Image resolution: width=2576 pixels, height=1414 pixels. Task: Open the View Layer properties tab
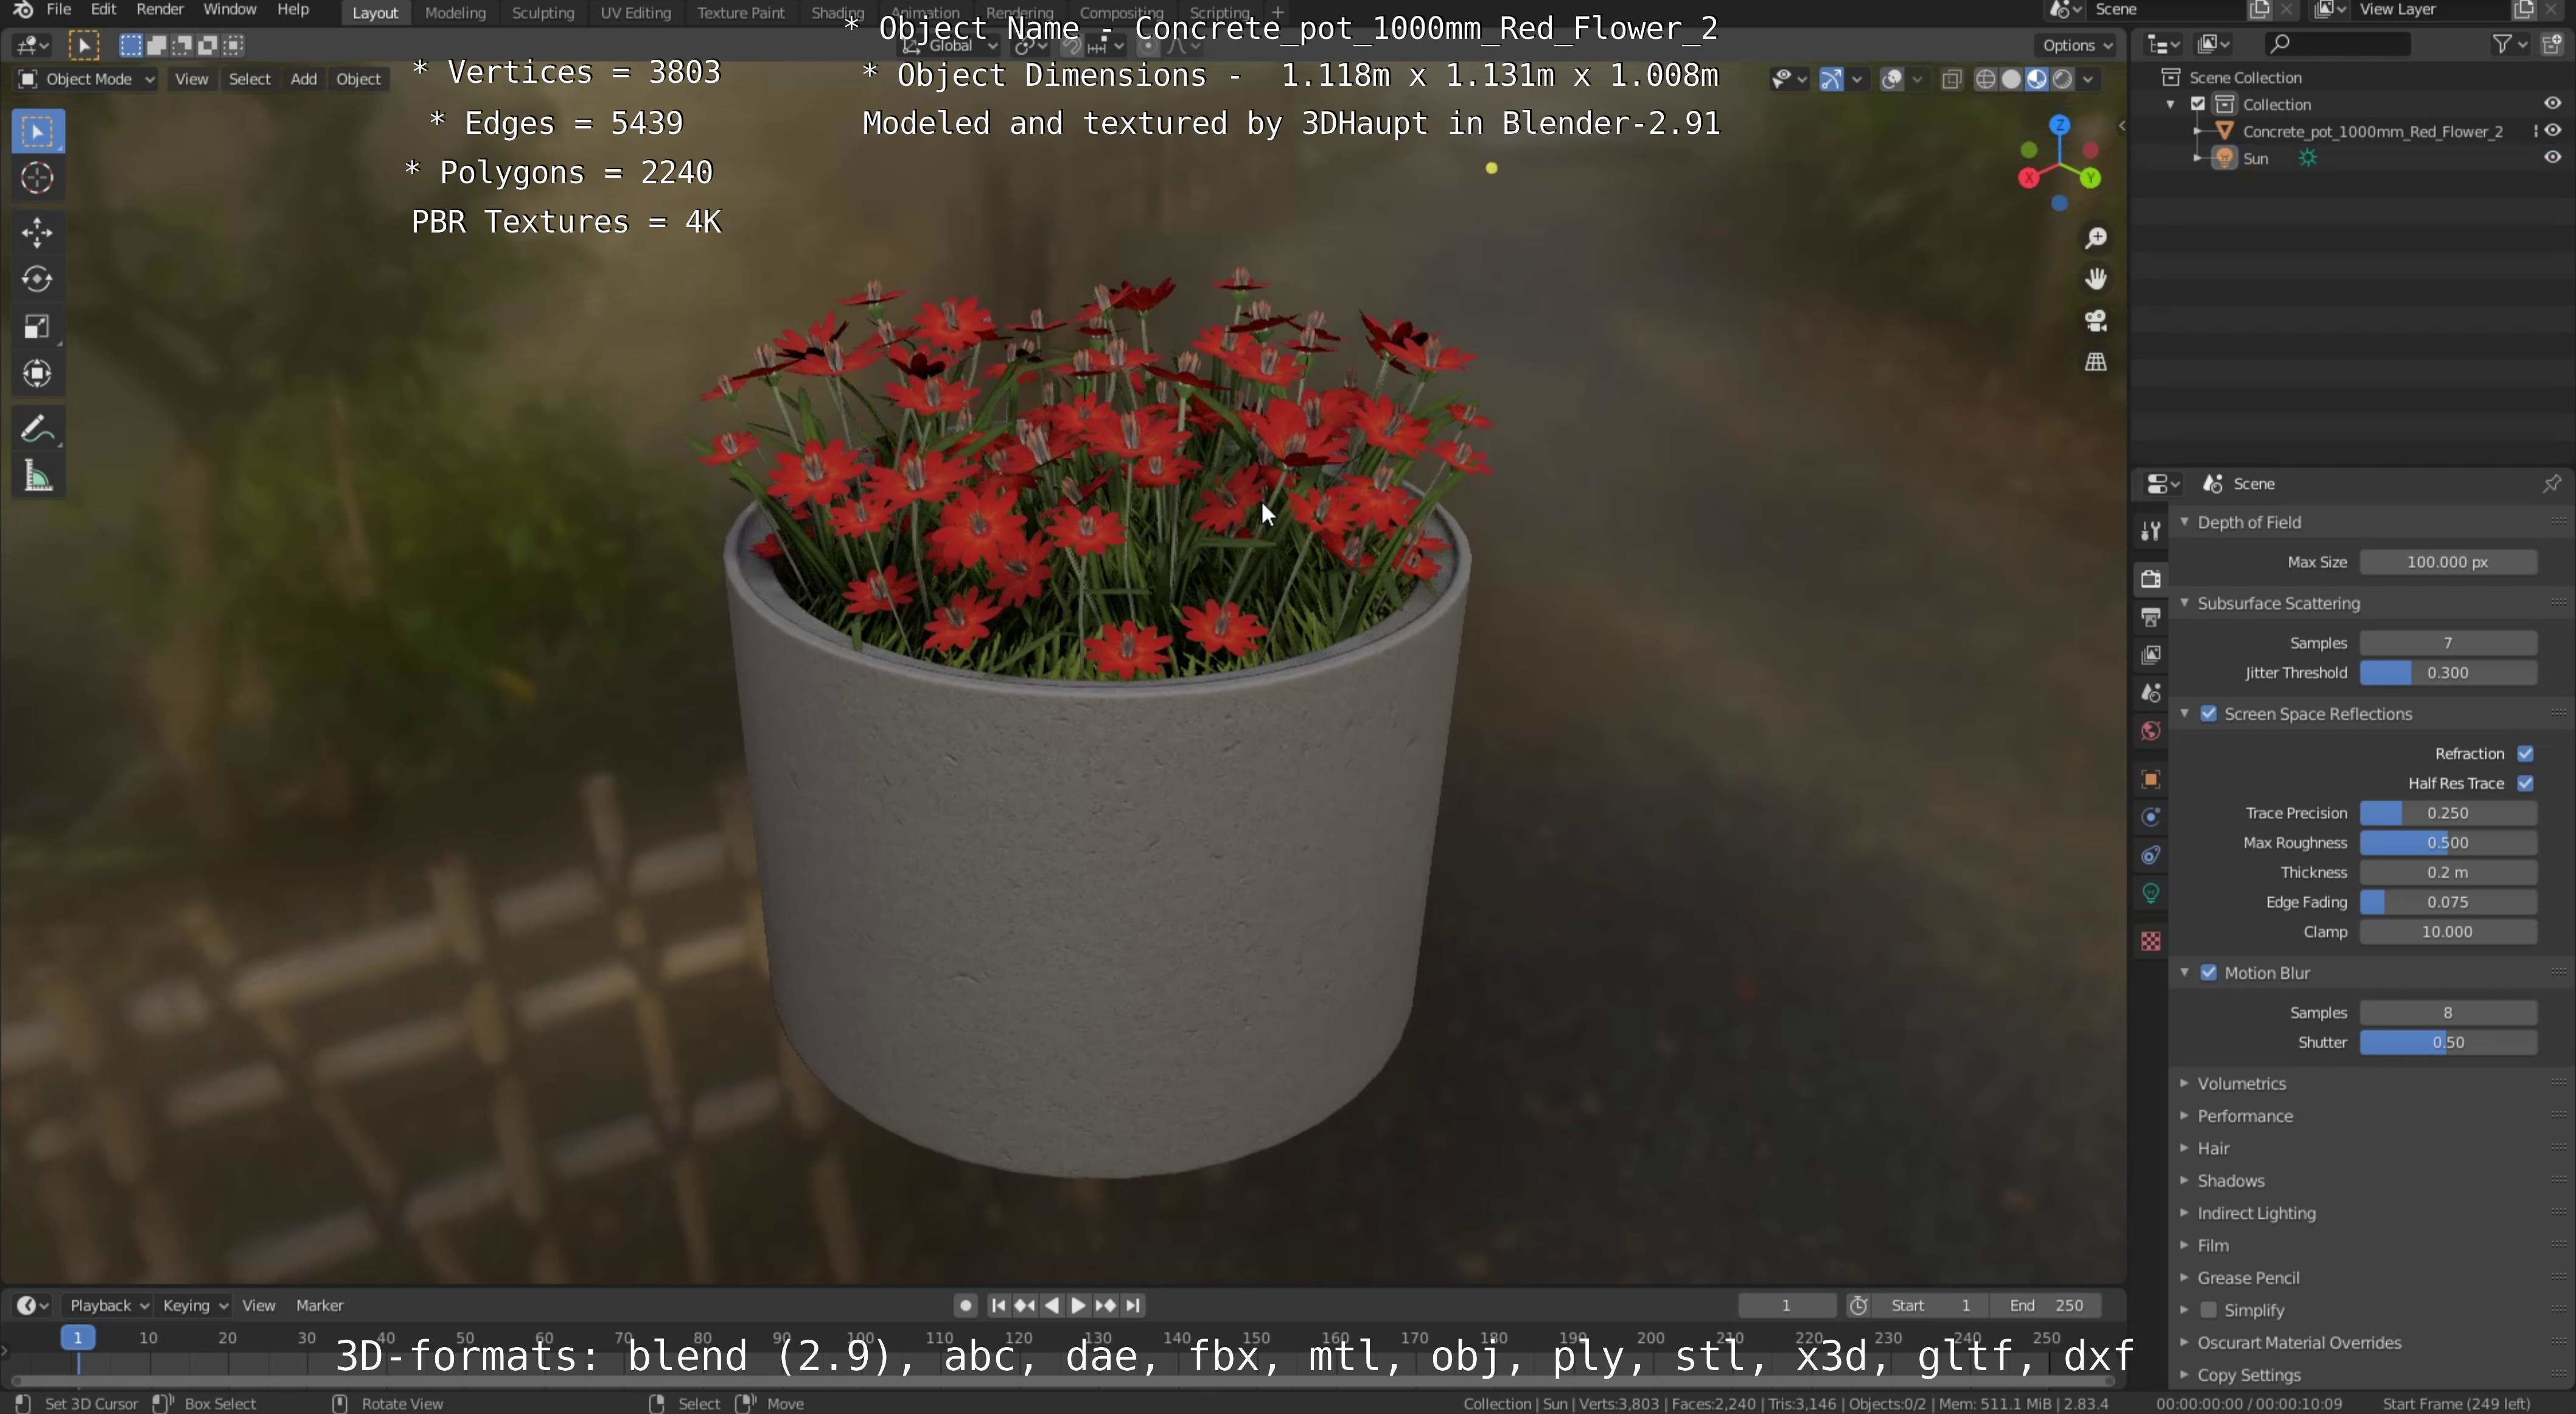click(2150, 655)
